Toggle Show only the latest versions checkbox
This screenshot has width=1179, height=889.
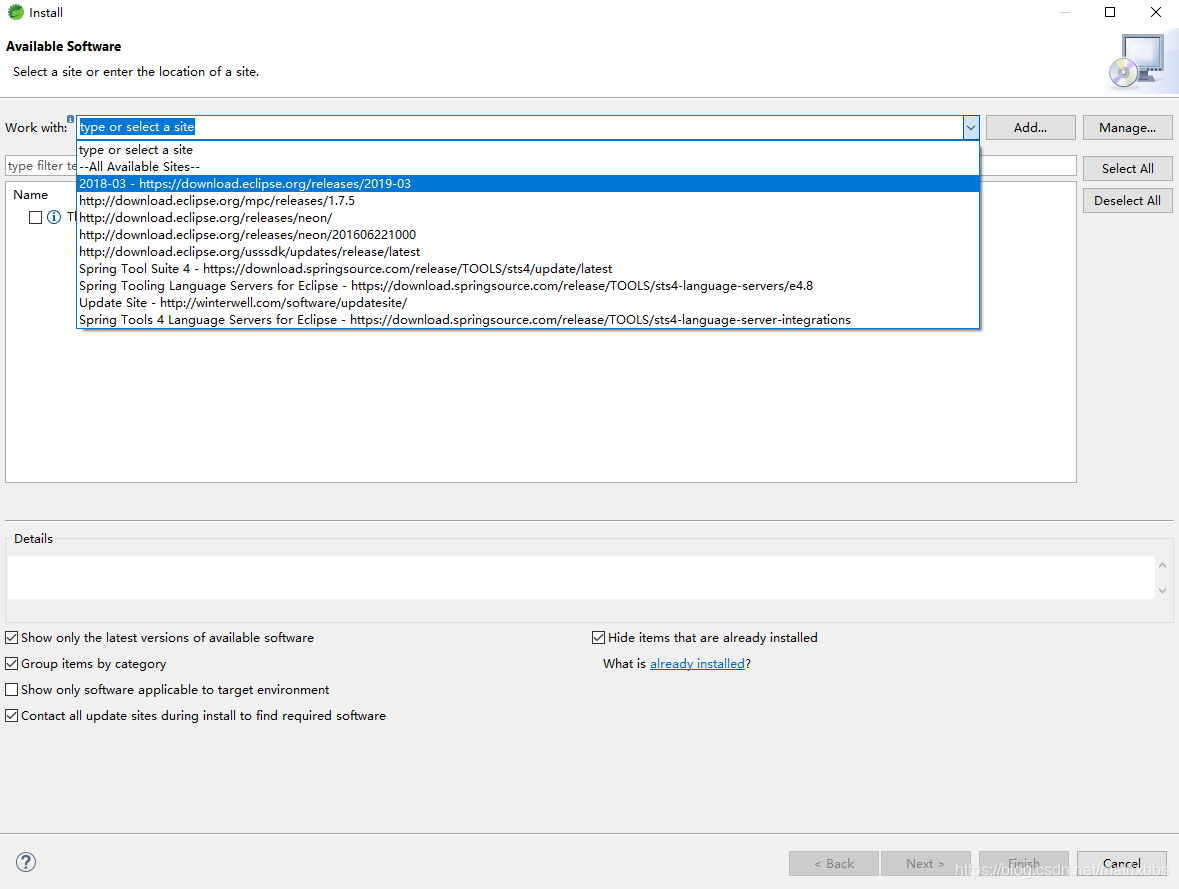11,638
